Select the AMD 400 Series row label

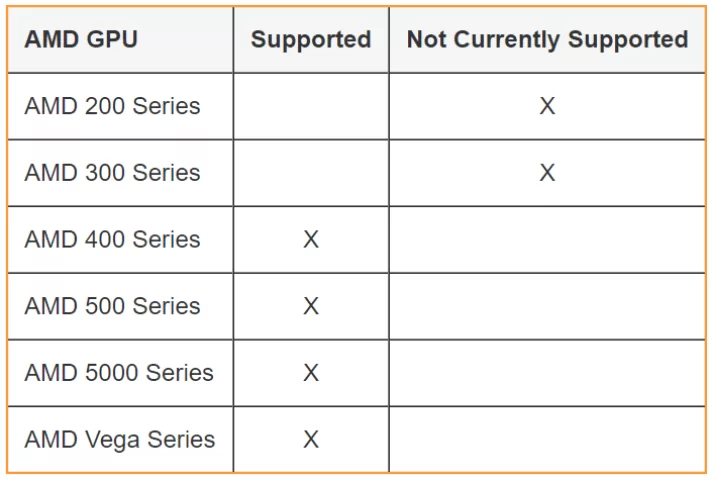(x=112, y=240)
